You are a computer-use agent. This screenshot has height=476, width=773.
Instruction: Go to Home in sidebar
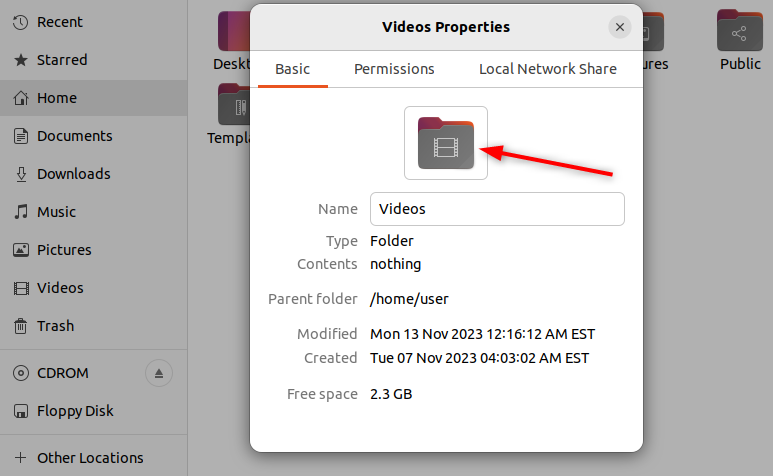(x=57, y=98)
